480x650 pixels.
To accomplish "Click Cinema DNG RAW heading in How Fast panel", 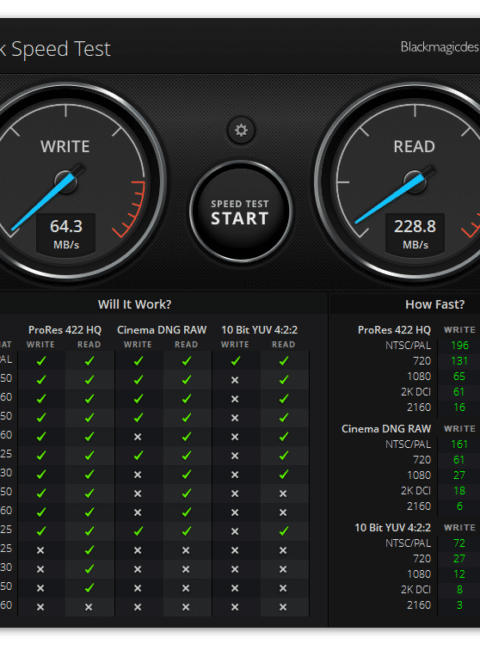I will tap(386, 429).
